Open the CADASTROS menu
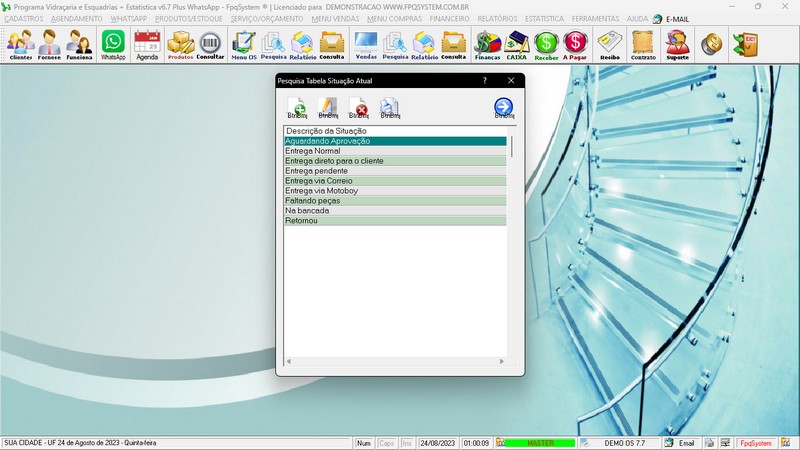Viewport: 800px width, 450px height. [24, 19]
